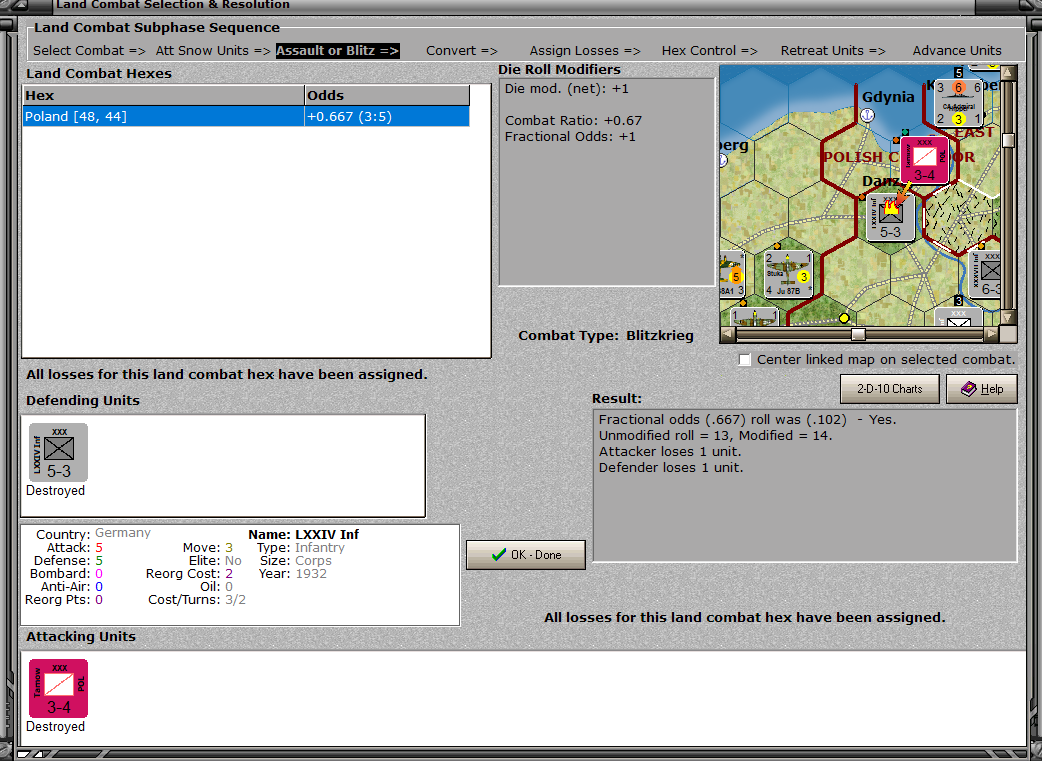Screen dimensions: 1042x761
Task: Click the Assign Losses subphase step
Action: [x=585, y=51]
